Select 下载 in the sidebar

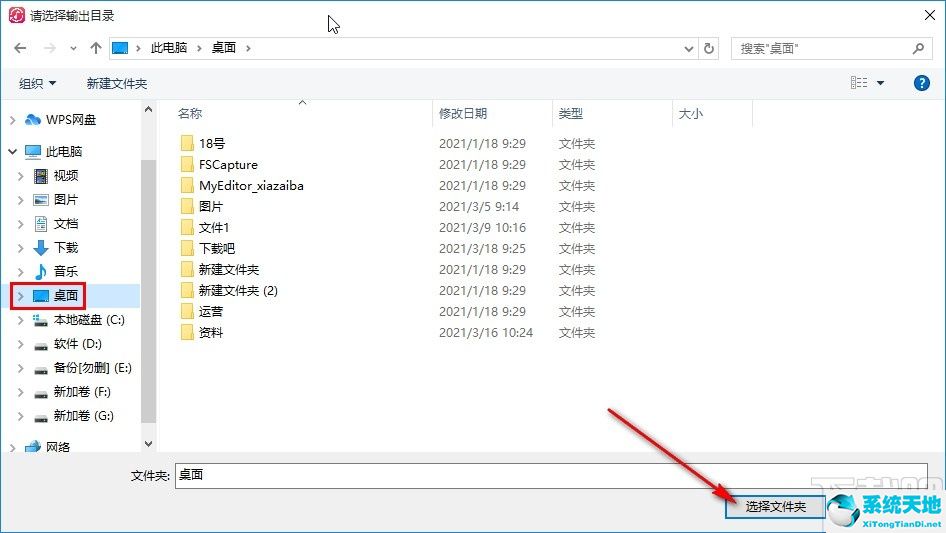pos(65,247)
